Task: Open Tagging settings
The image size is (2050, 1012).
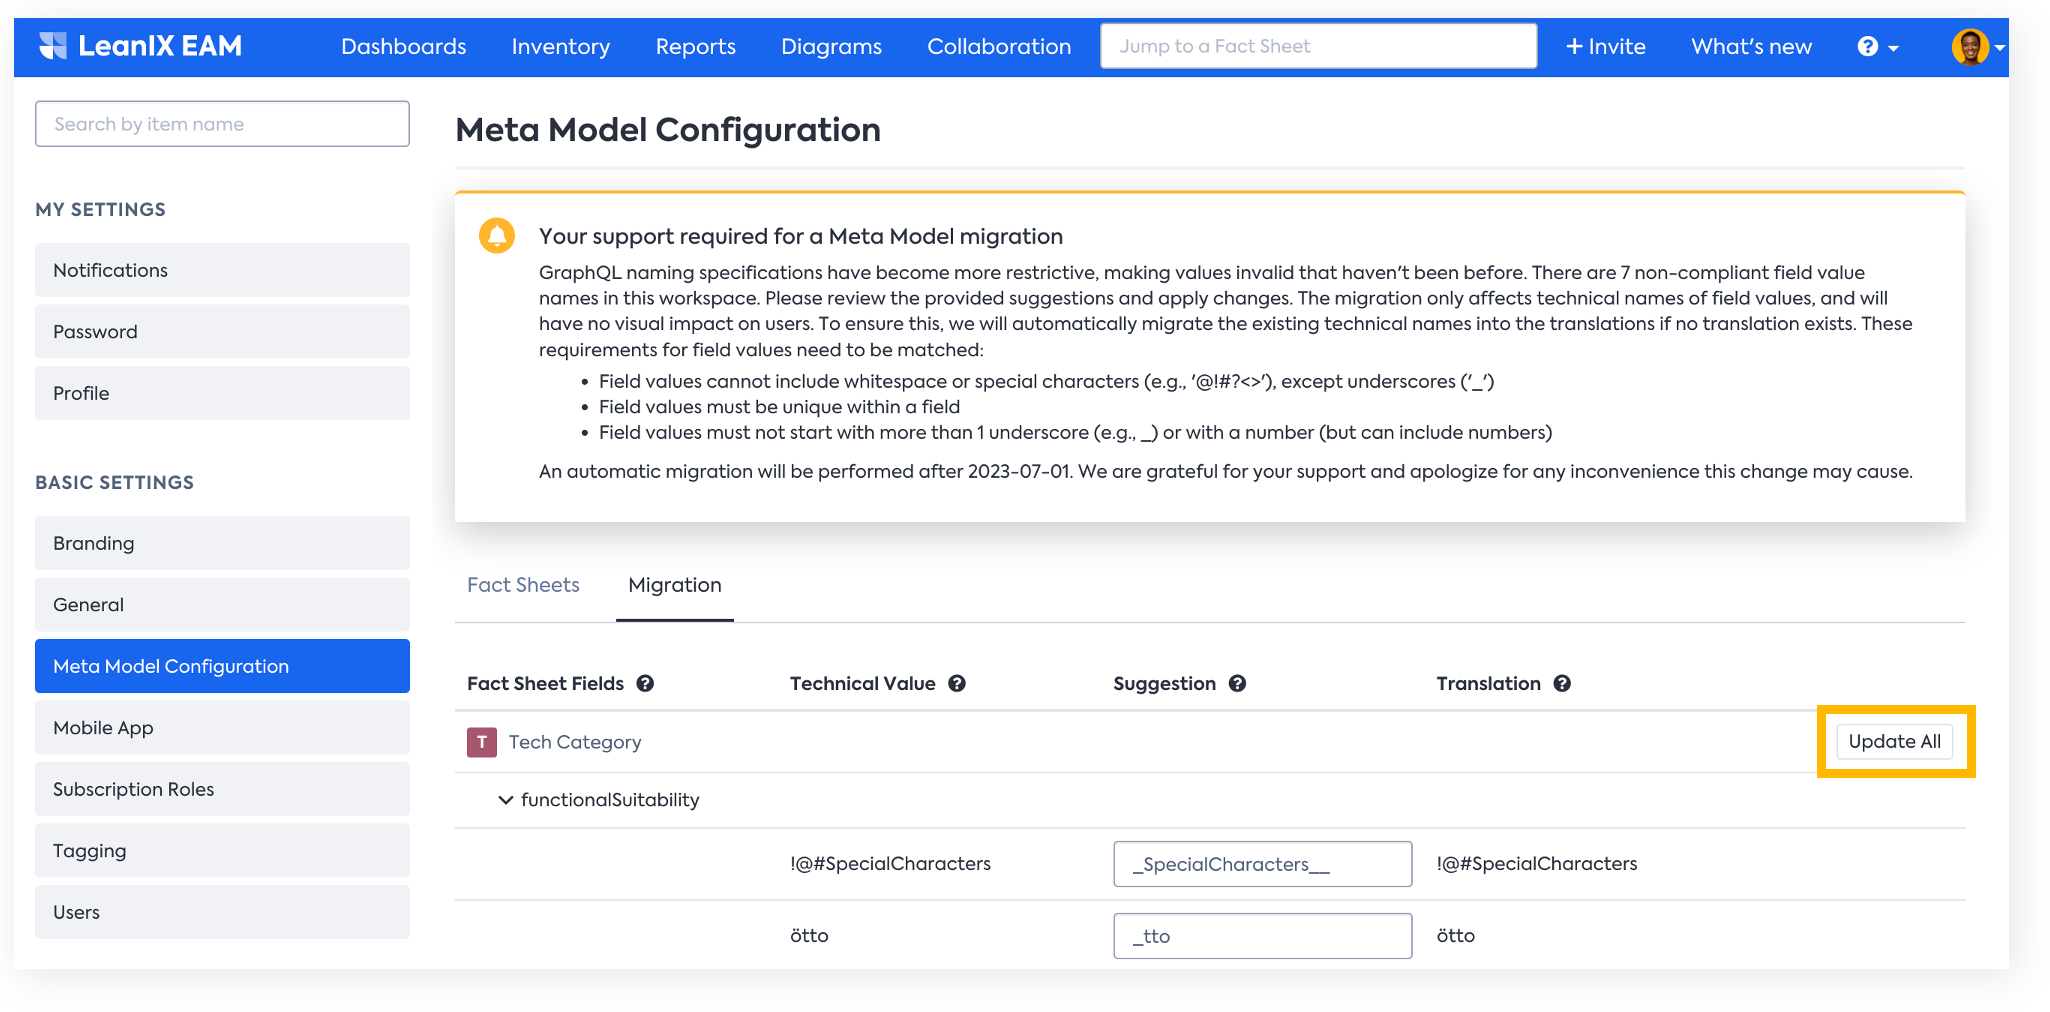Action: point(222,851)
